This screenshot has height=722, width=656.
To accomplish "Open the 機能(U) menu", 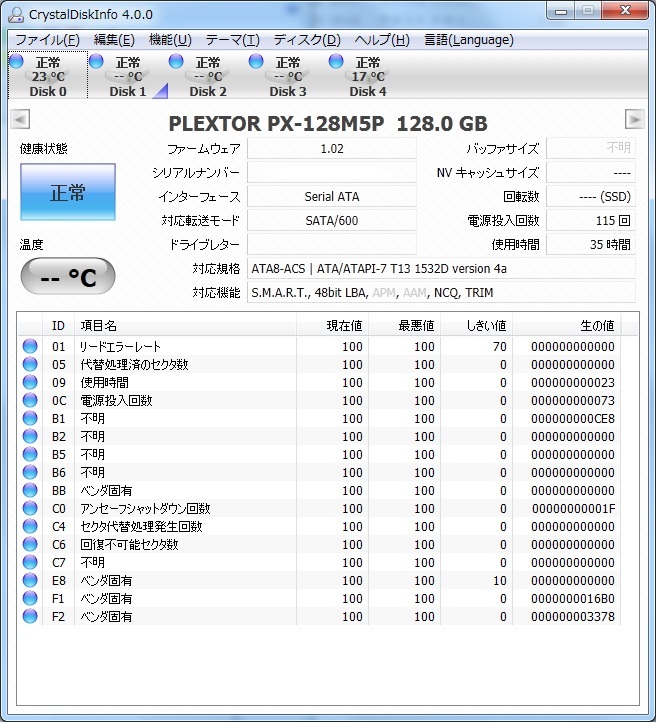I will point(170,40).
